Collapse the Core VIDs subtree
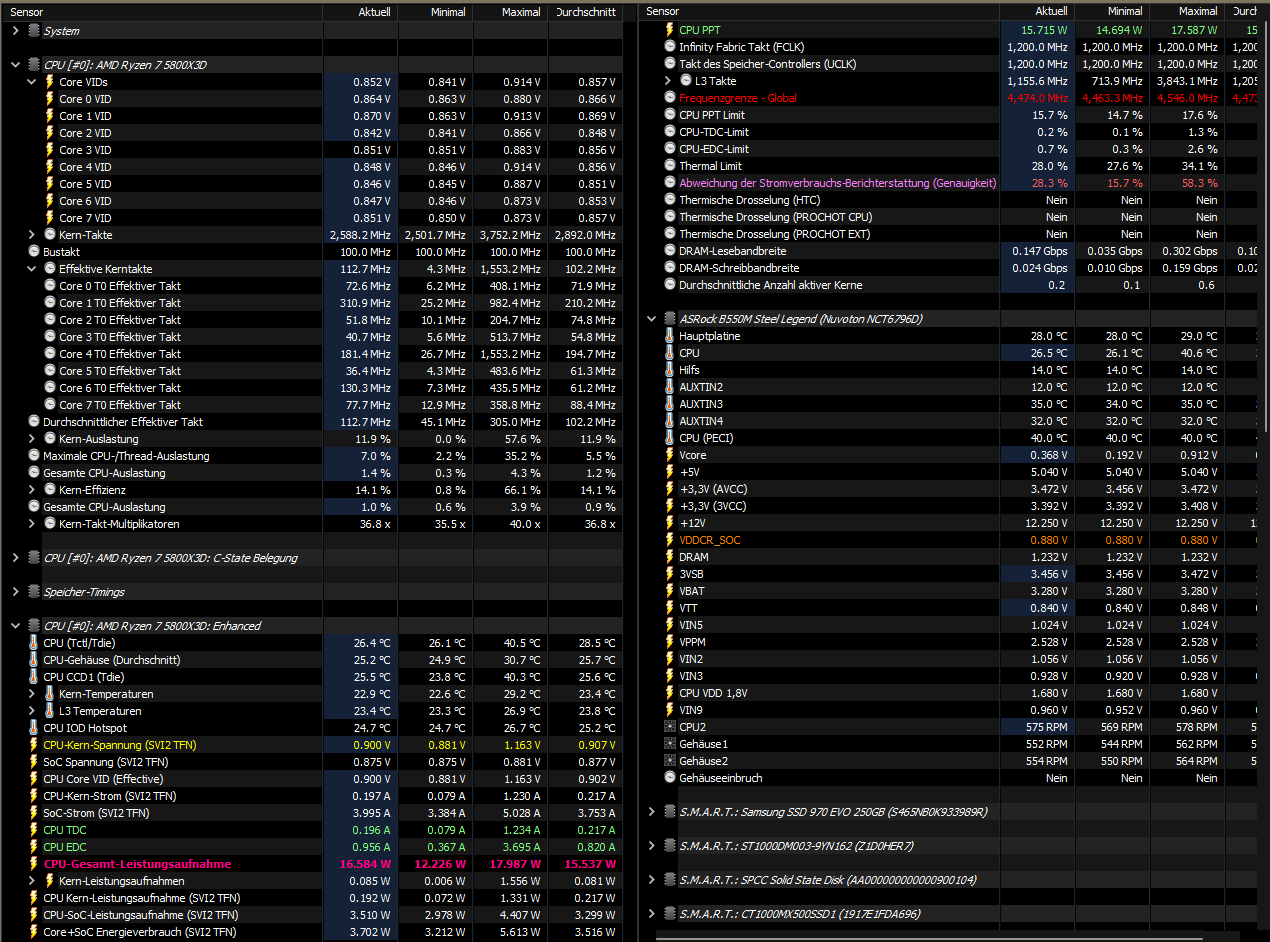The width and height of the screenshot is (1270, 942). (32, 82)
